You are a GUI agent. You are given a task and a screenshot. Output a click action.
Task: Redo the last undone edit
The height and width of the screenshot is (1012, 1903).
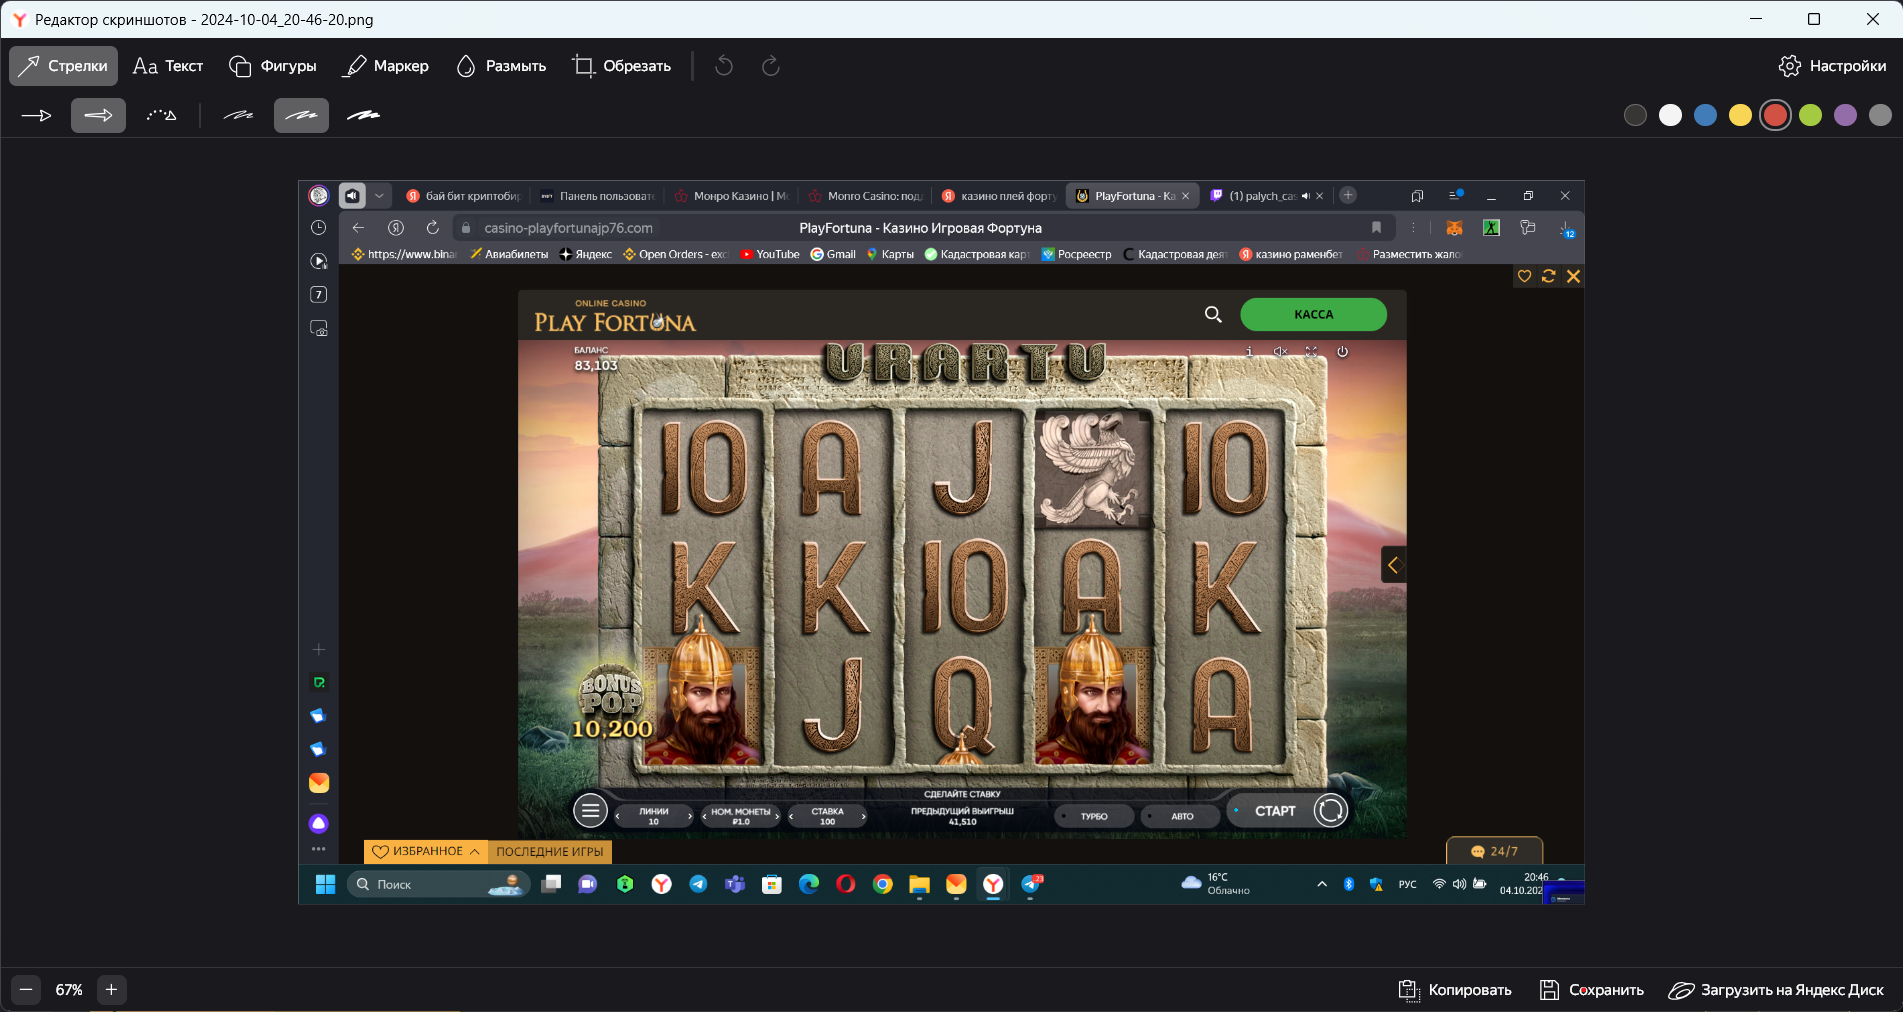click(x=770, y=66)
